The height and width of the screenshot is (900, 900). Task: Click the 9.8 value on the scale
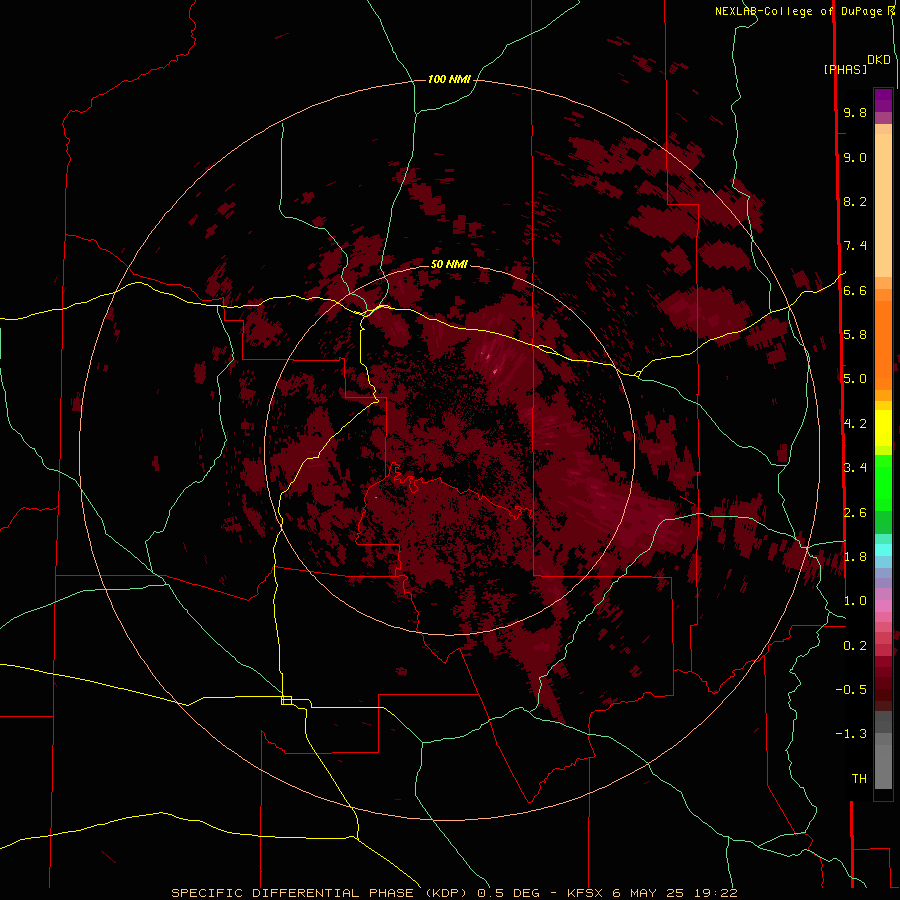point(855,113)
